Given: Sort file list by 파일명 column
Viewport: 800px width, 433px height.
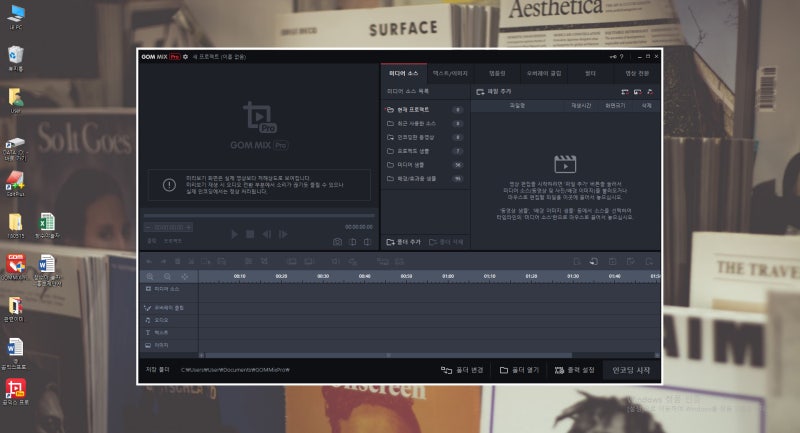Looking at the screenshot, I should [x=517, y=106].
